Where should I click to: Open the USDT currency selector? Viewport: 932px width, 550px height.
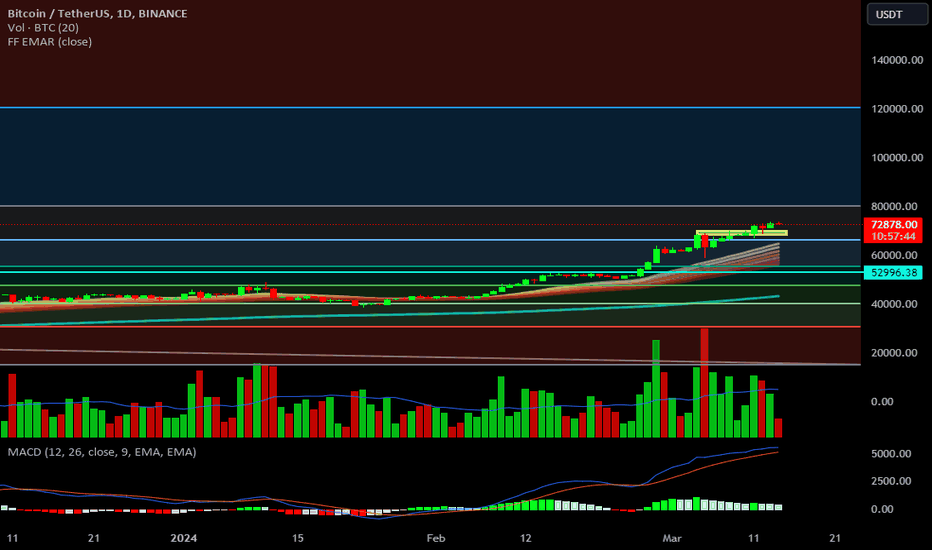click(897, 14)
